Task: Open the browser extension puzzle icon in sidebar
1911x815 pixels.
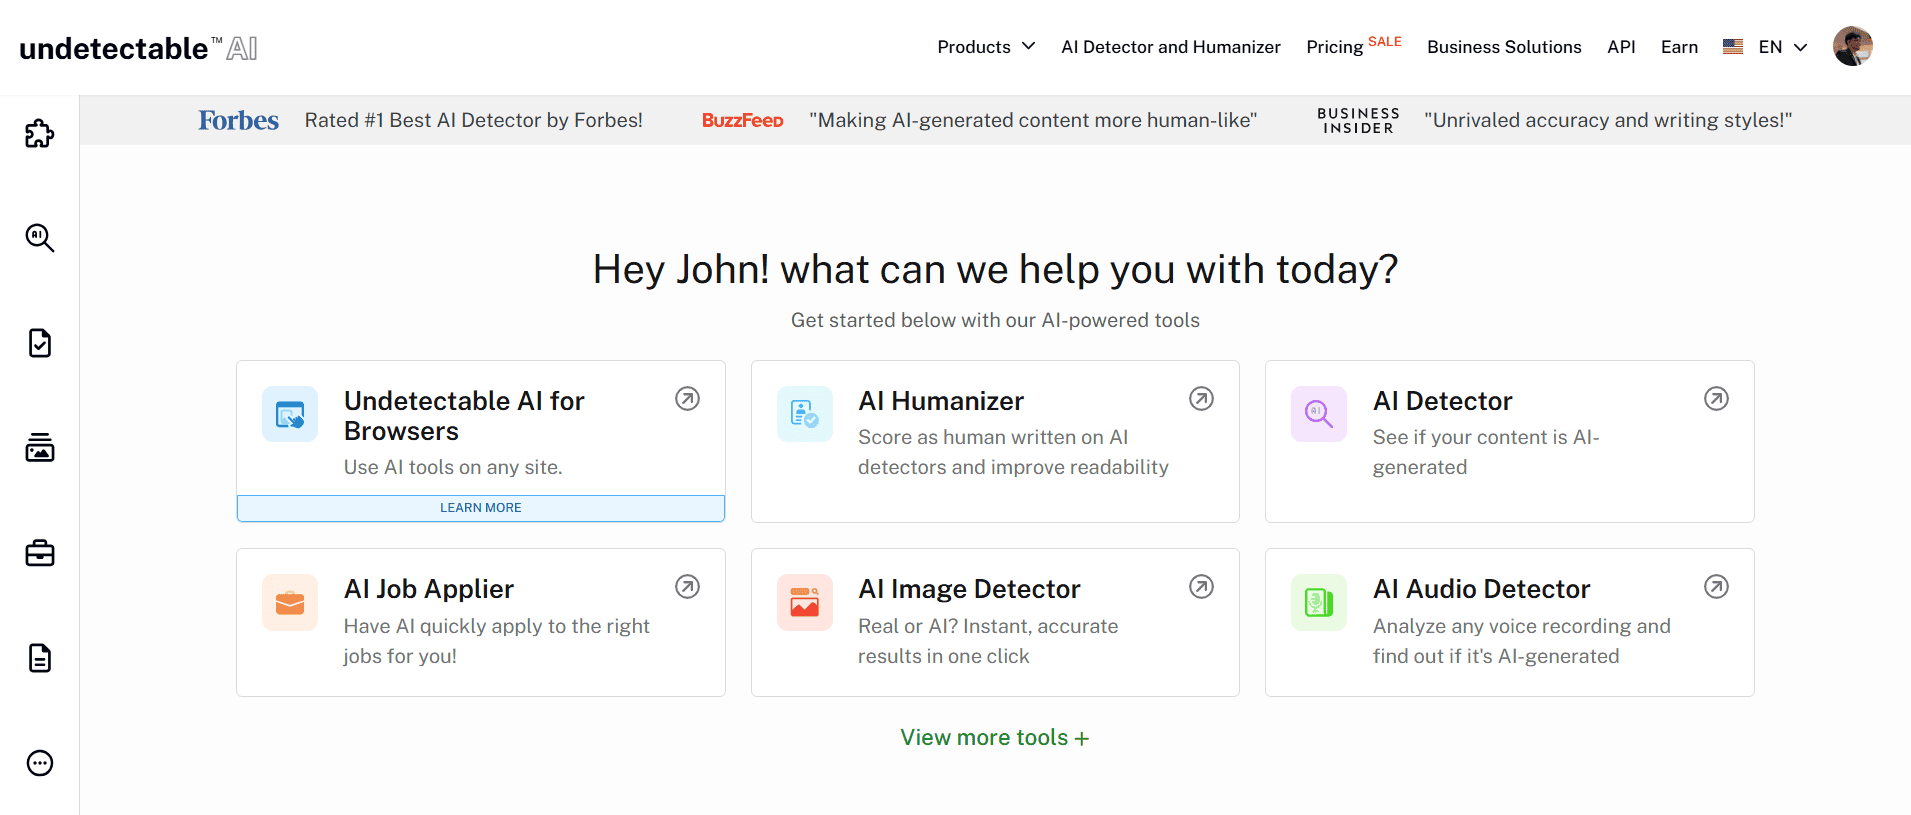Action: pos(39,133)
